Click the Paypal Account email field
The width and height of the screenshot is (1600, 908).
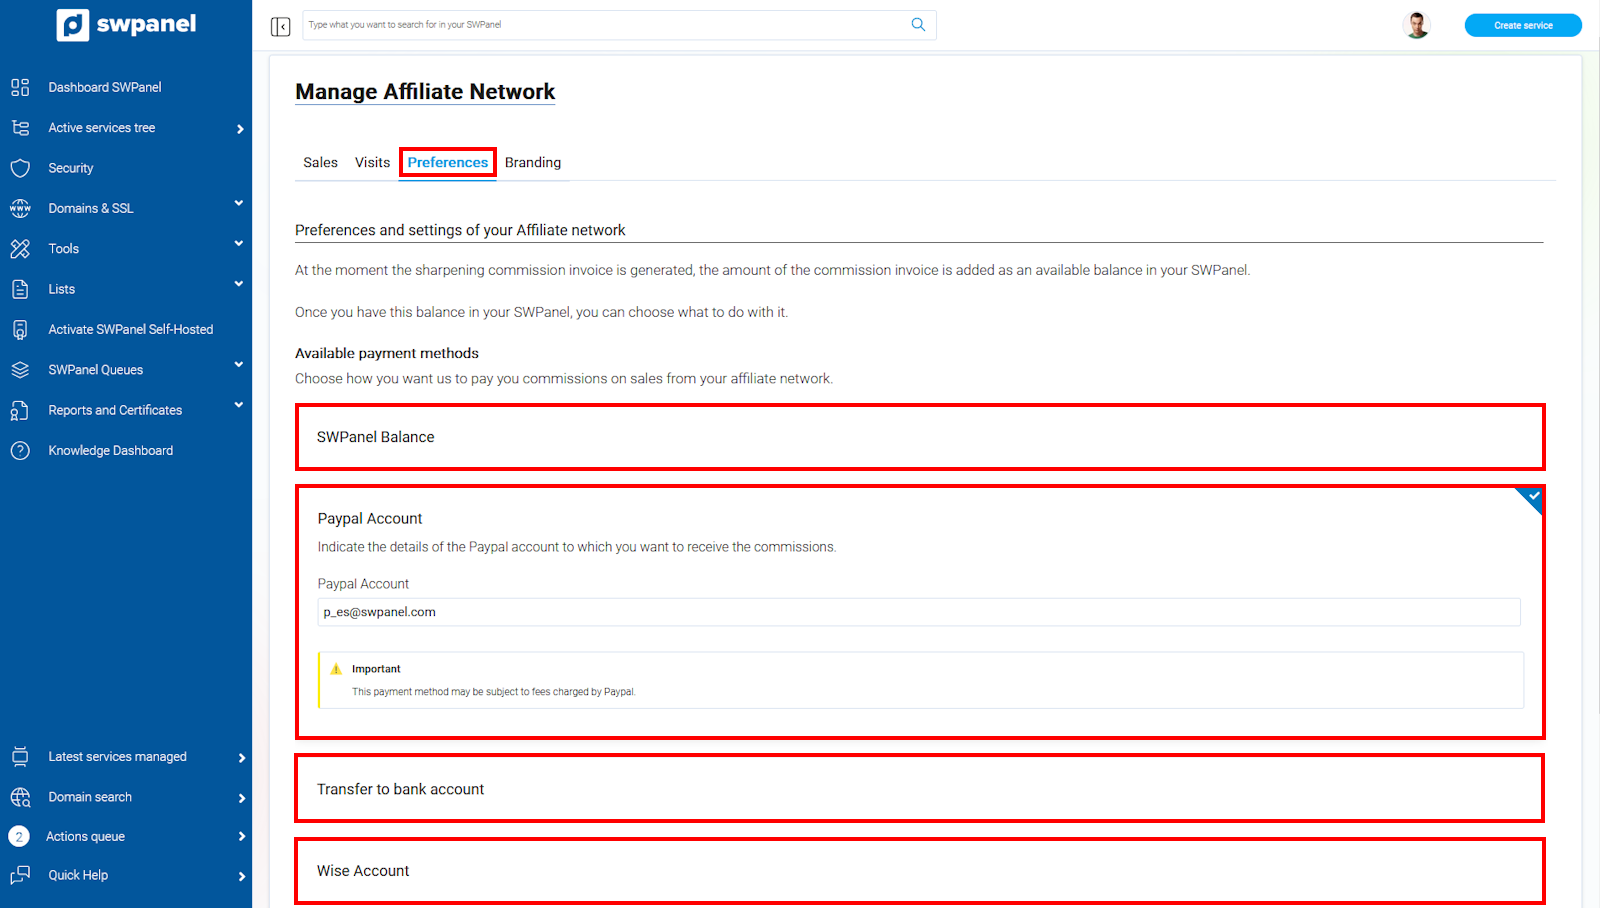point(918,612)
